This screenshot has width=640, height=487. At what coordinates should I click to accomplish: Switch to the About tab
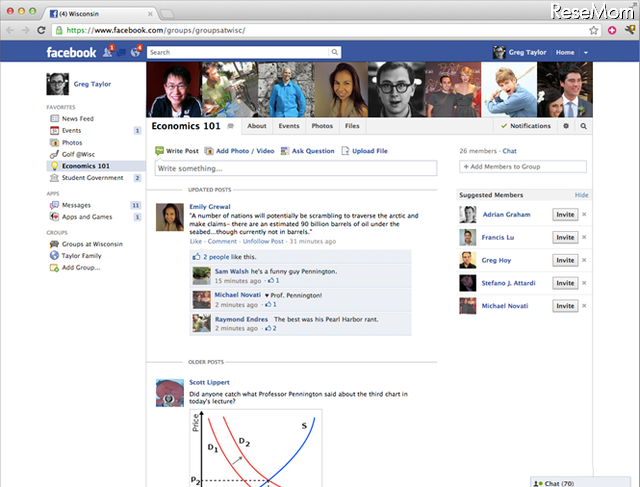[257, 127]
